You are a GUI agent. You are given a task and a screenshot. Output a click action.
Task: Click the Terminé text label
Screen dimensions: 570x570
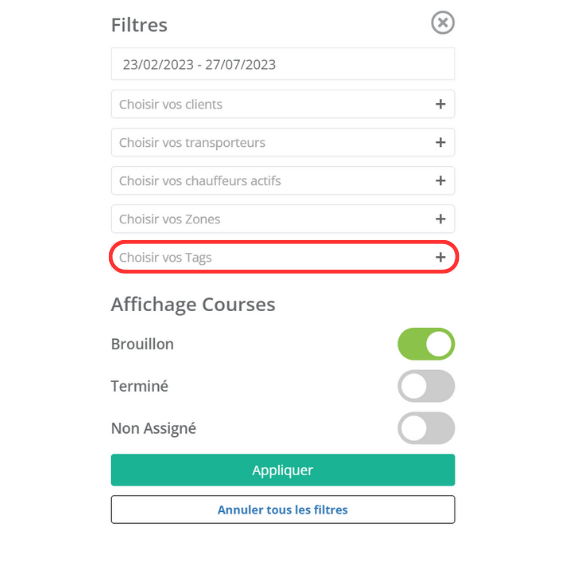point(140,386)
